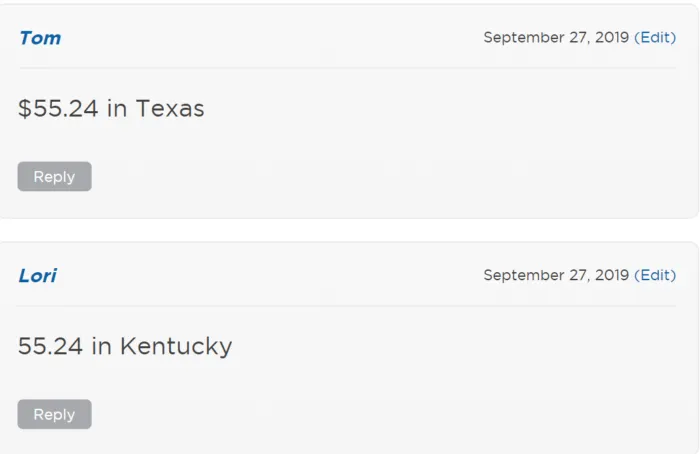The image size is (700, 454).
Task: Click 'September 27, 2019' beside Tom's Edit link
Action: click(x=555, y=37)
